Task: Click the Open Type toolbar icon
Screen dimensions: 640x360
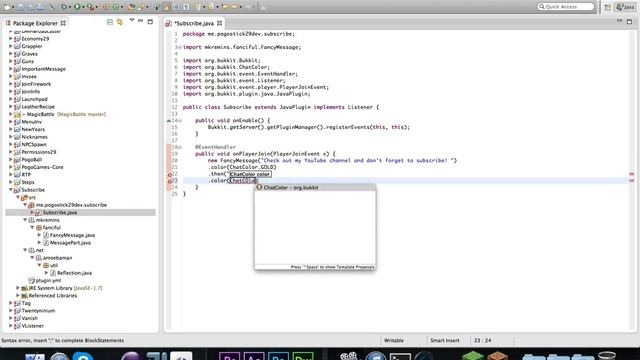Action: pos(131,7)
